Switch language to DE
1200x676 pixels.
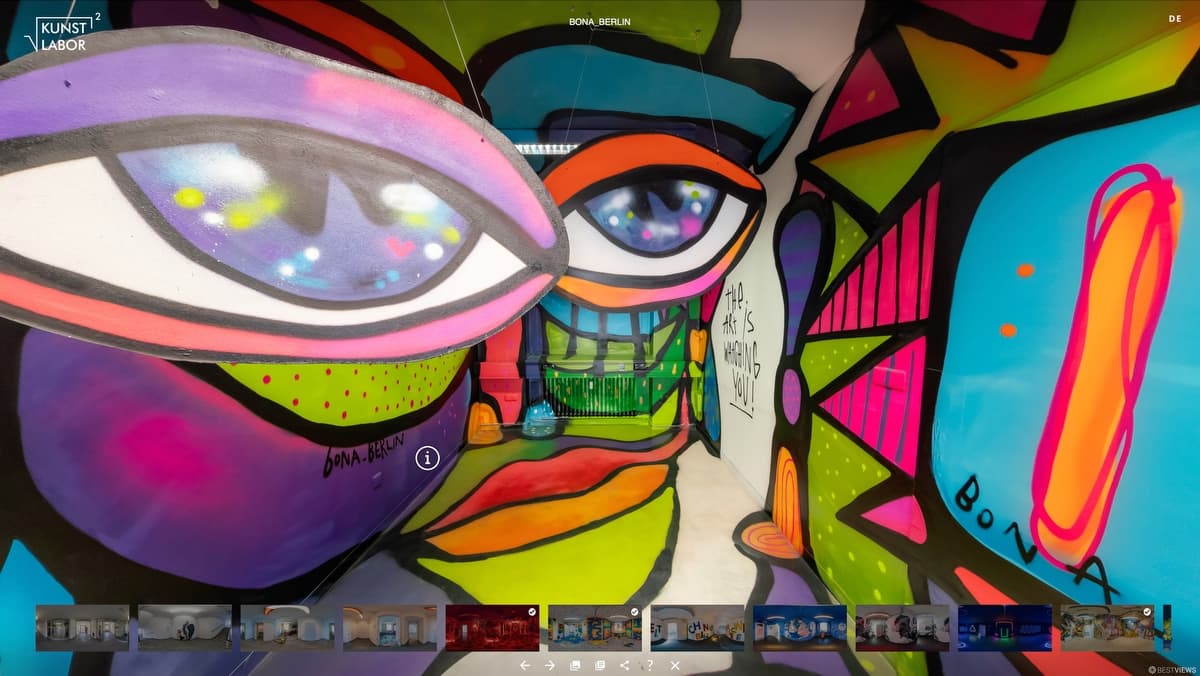pos(1174,18)
